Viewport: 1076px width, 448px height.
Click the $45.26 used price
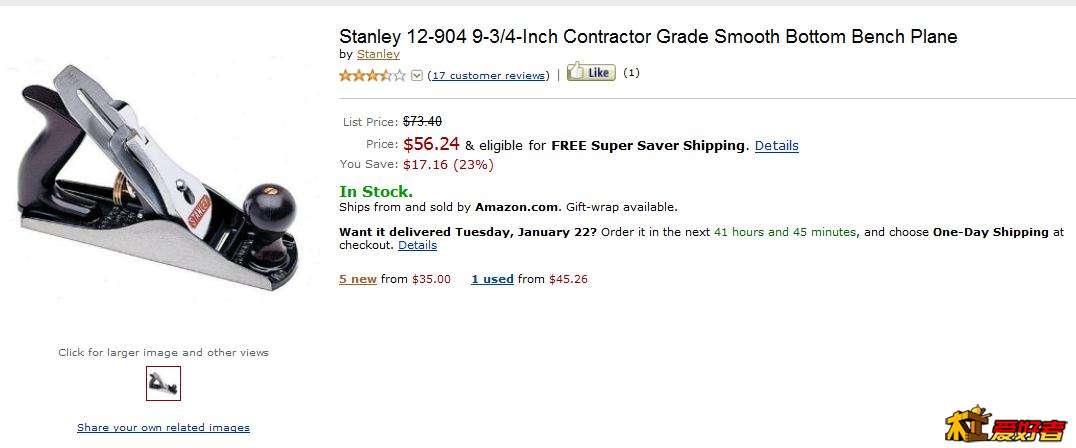pos(568,279)
